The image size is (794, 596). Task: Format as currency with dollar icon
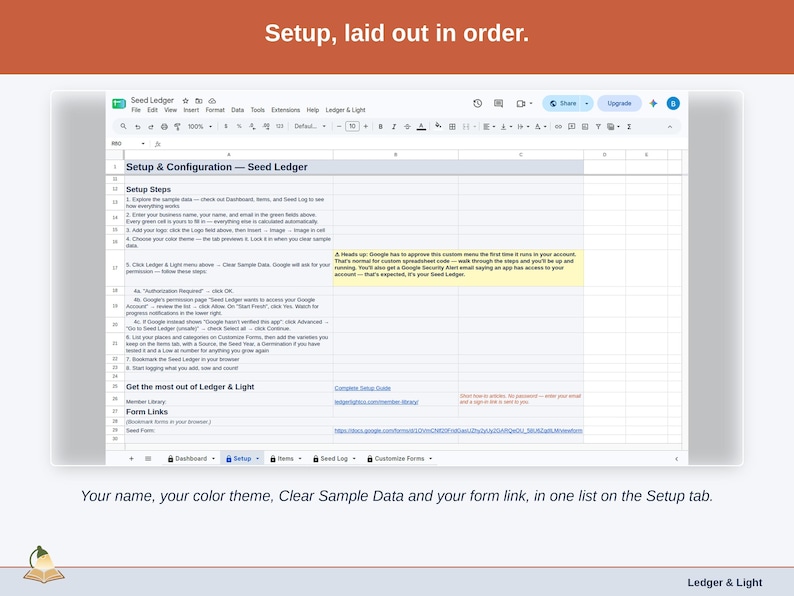226,127
